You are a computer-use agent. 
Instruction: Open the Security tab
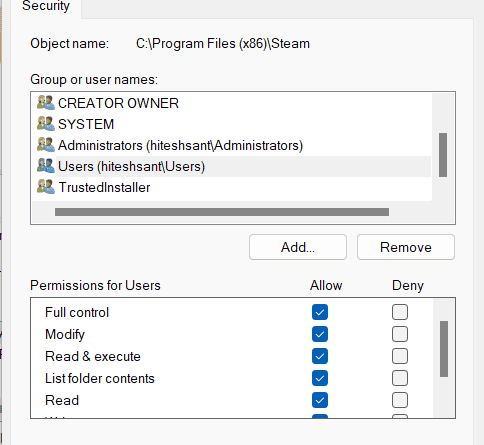pos(46,7)
